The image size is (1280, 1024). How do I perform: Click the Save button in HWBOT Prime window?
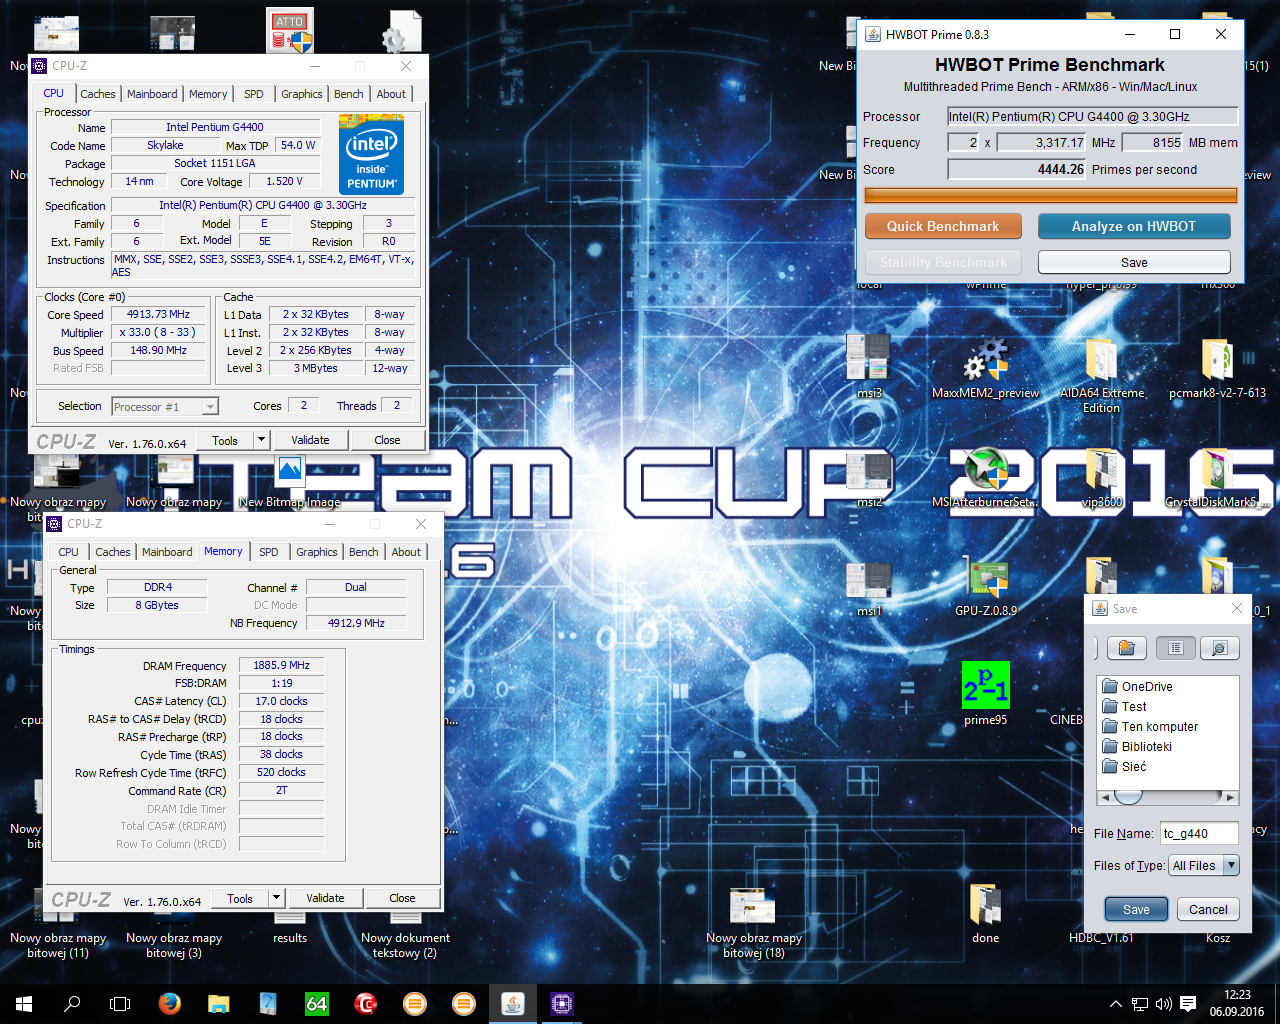(1134, 262)
